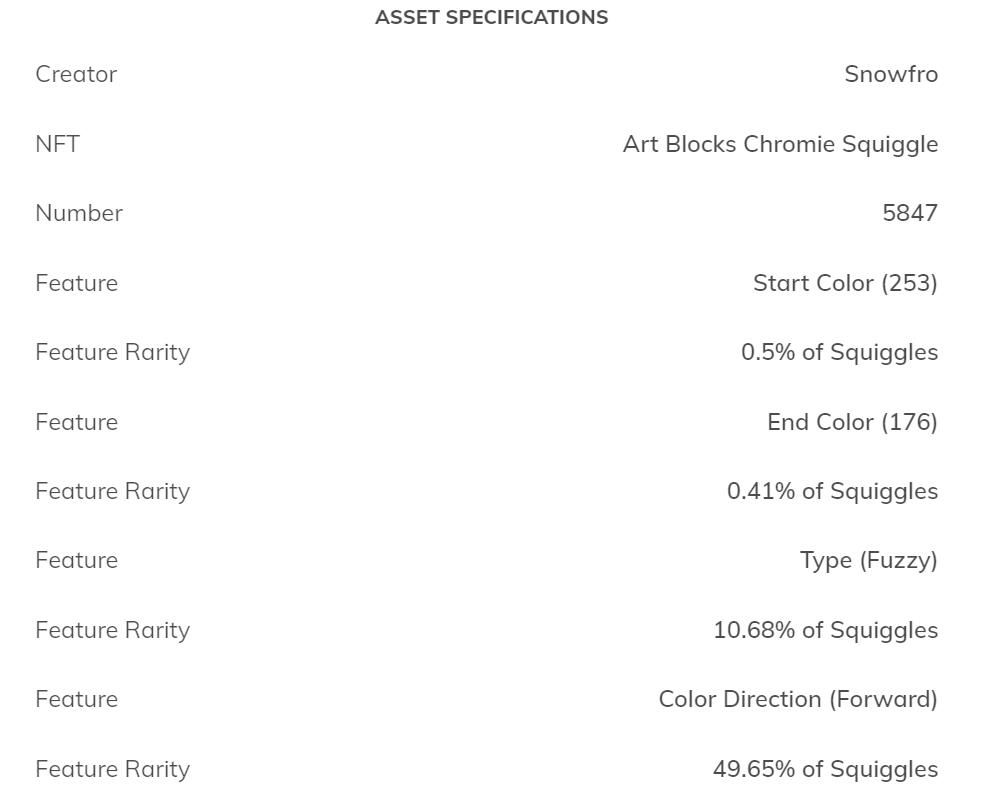Screen dimensions: 984x787
Task: Click the Art Blocks Chromie Squiggle text
Action: click(780, 144)
